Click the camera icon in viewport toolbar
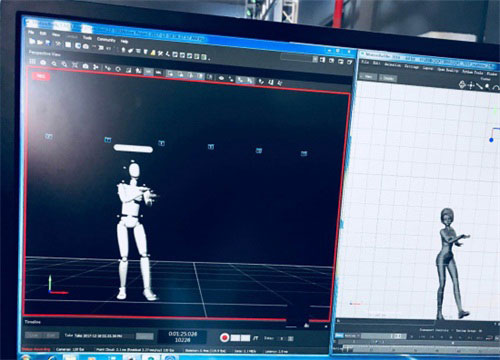 (85, 66)
